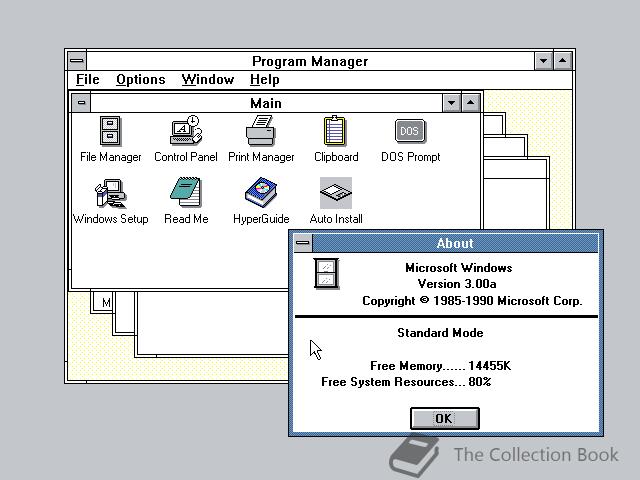This screenshot has width=640, height=480.
Task: Click the 'Free System Resources... 80%' line
Action: point(406,382)
